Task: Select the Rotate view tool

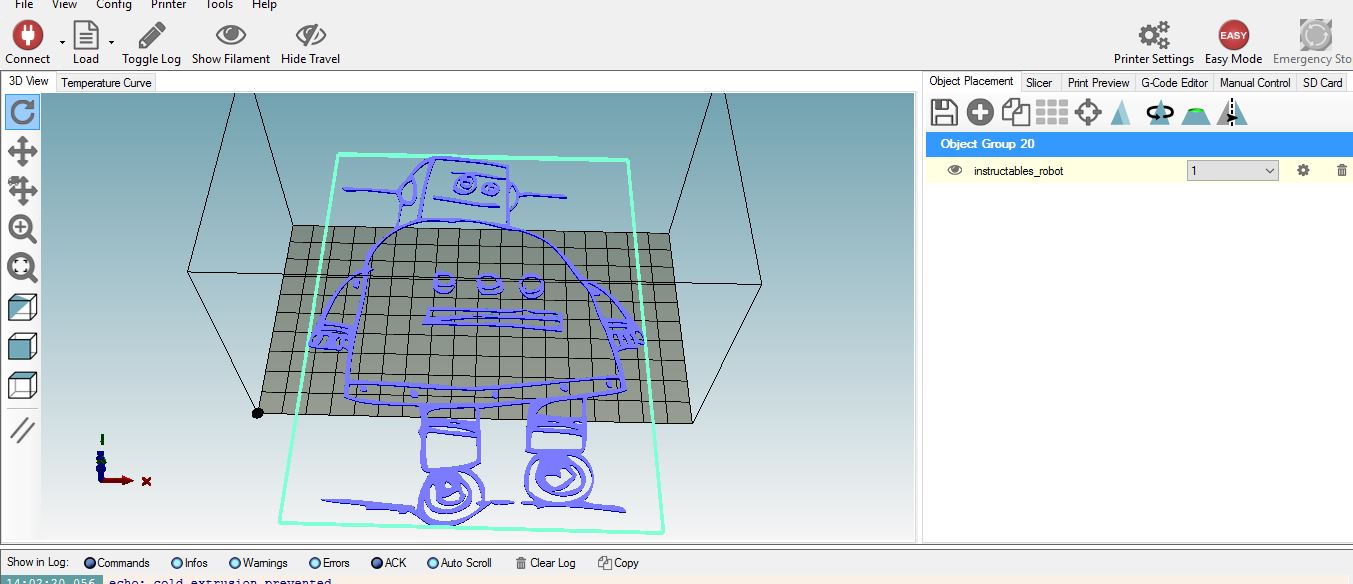Action: pos(22,113)
